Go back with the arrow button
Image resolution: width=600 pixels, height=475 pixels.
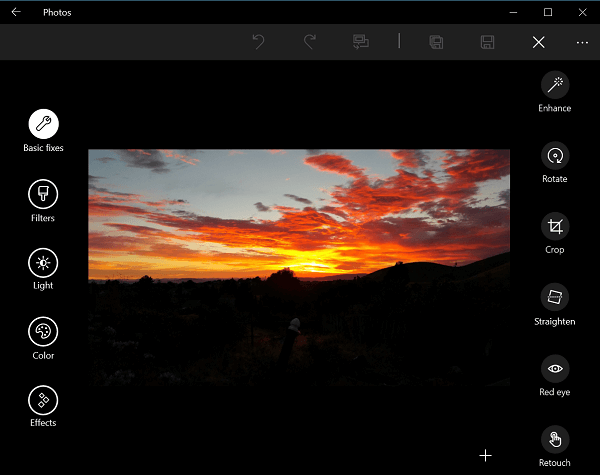[x=16, y=12]
